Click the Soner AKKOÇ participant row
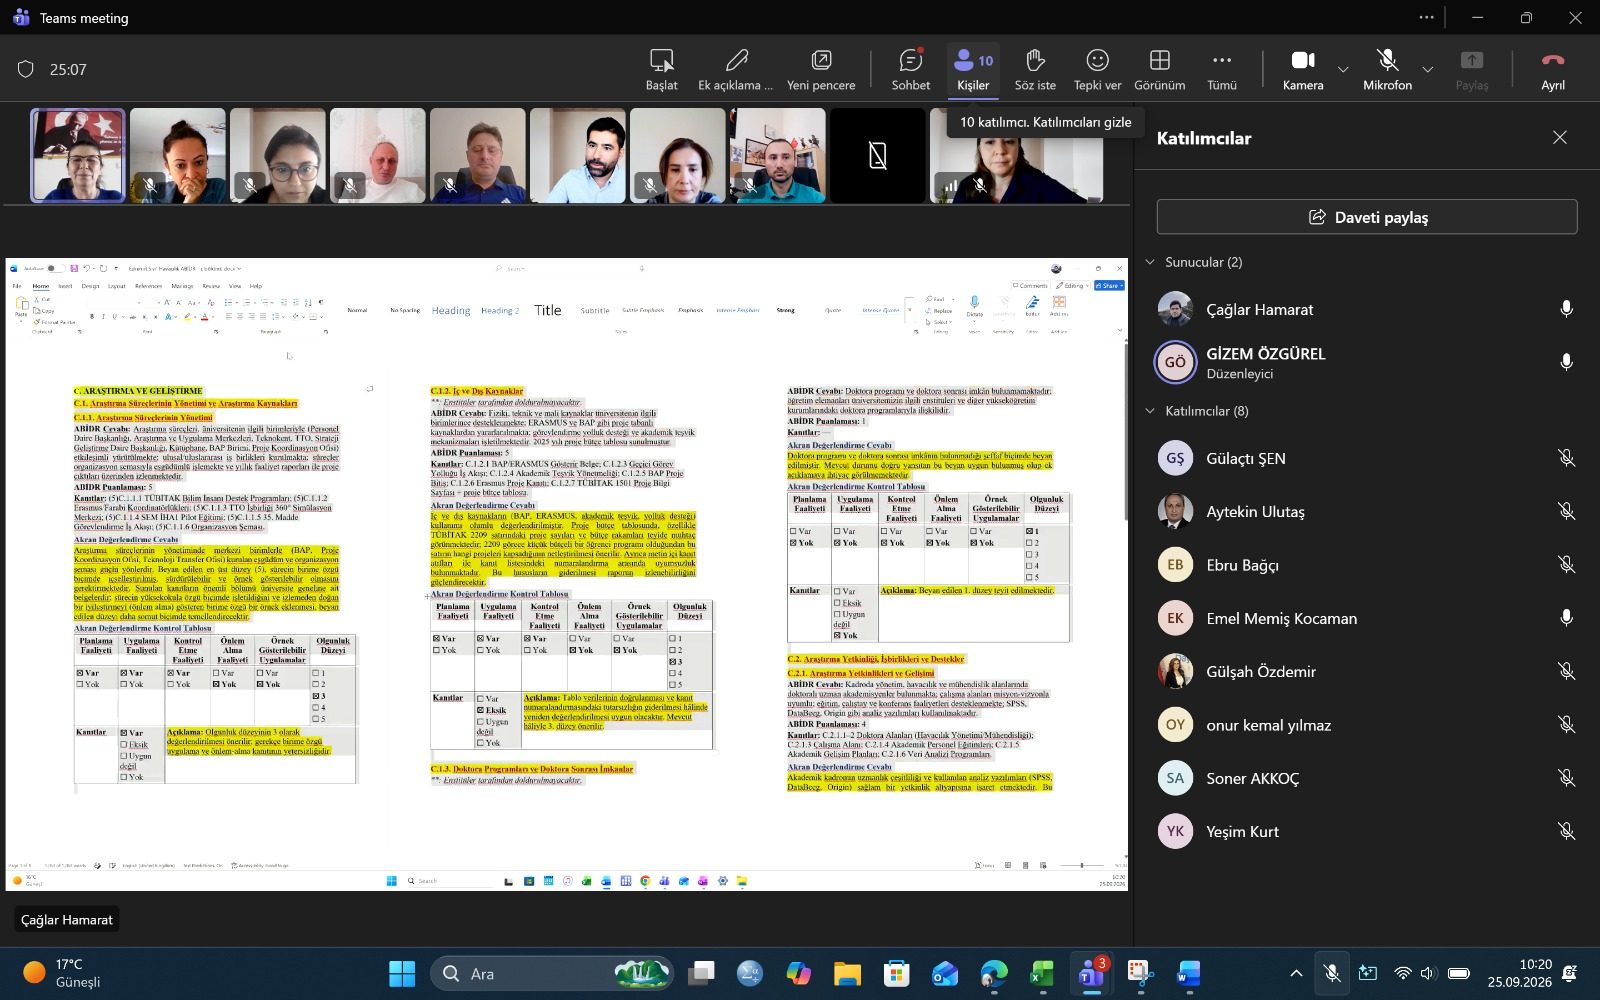 (x=1367, y=778)
